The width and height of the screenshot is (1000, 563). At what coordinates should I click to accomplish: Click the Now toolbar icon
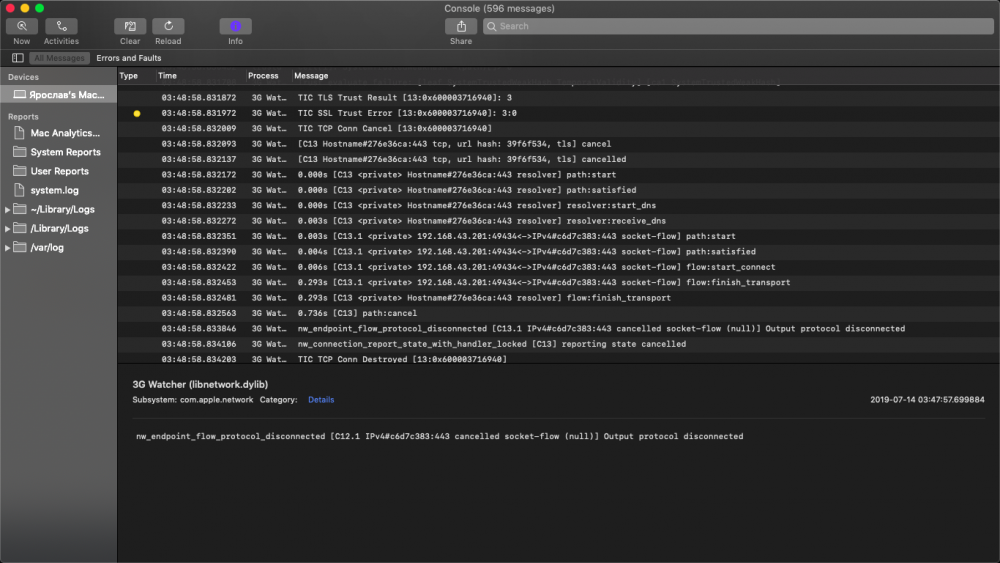tap(21, 27)
